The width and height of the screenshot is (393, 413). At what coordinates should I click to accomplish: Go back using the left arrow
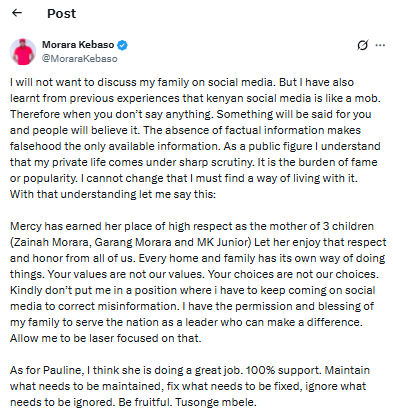[x=17, y=13]
